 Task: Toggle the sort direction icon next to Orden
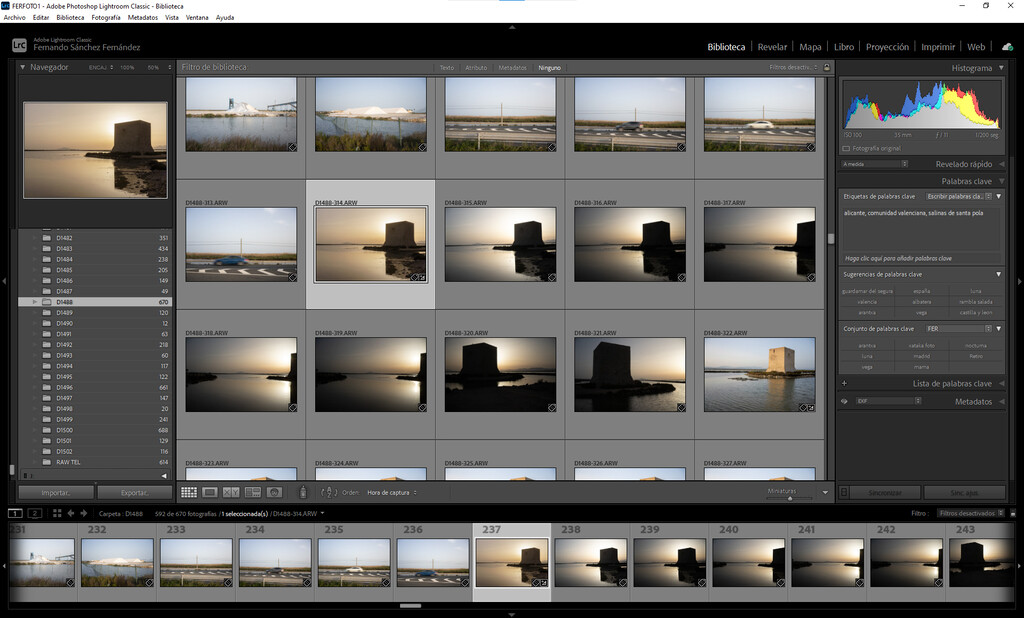[x=329, y=492]
